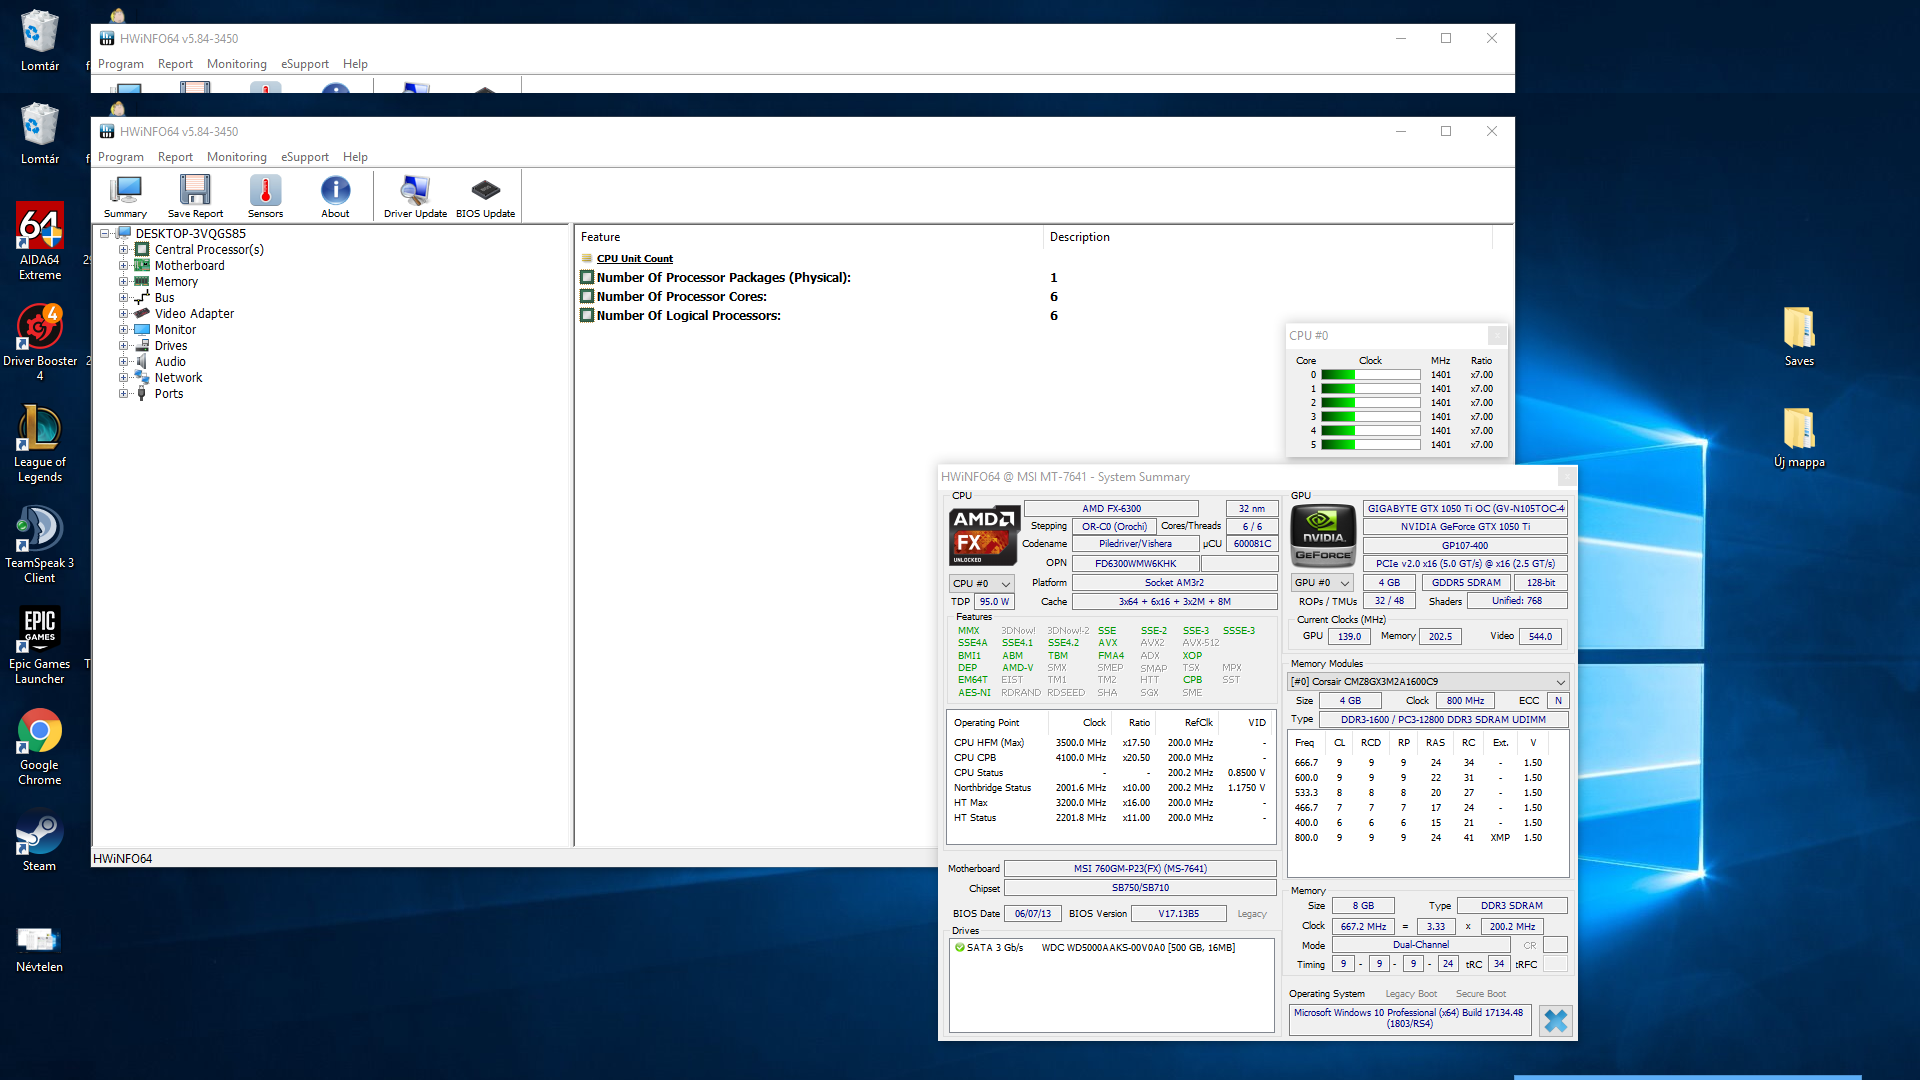Viewport: 1920px width, 1080px height.
Task: Expand the Central Processor(s) tree node
Action: pos(123,250)
